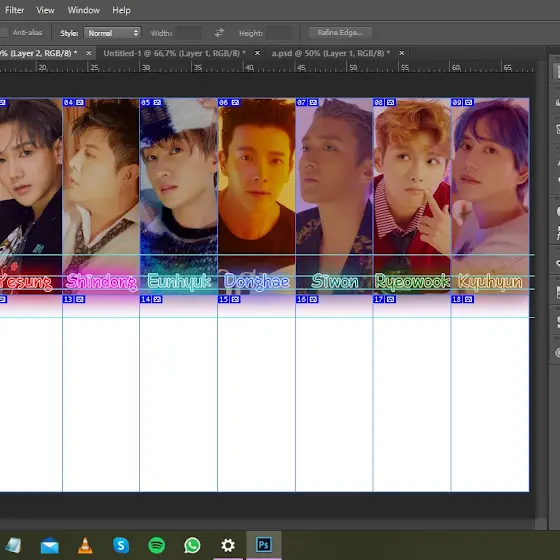Click the image-type icon beside slice 08
Image resolution: width=560 pixels, height=560 pixels.
click(391, 102)
